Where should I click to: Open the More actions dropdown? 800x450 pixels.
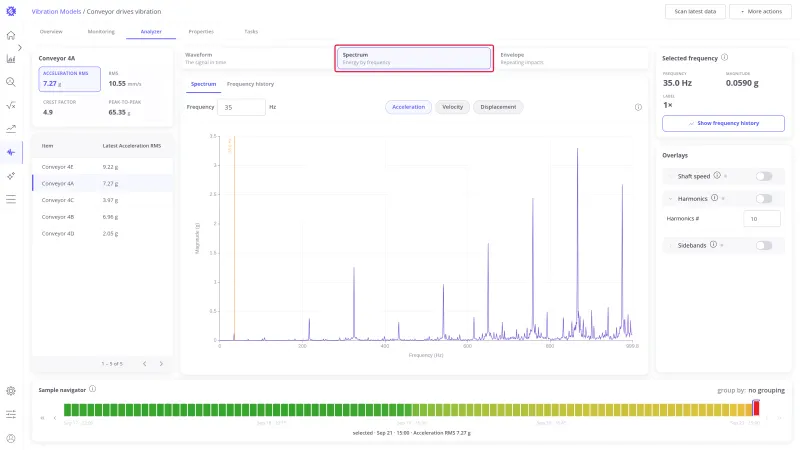pyautogui.click(x=760, y=11)
